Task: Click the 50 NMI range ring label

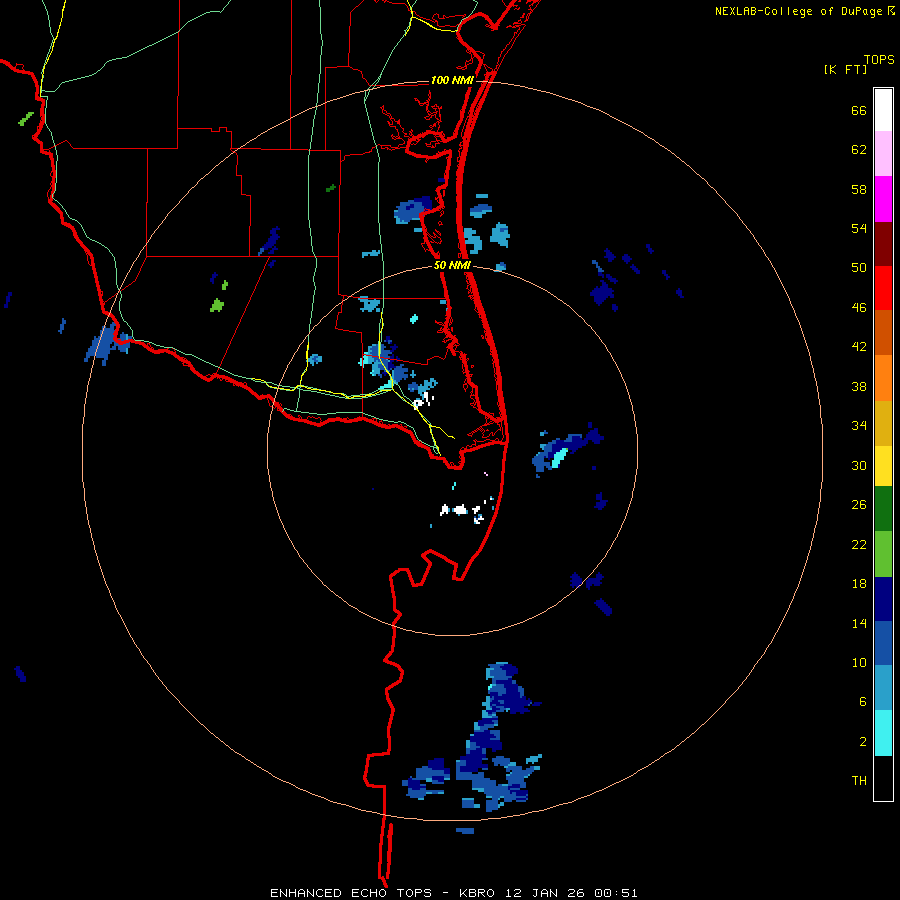Action: [x=452, y=265]
